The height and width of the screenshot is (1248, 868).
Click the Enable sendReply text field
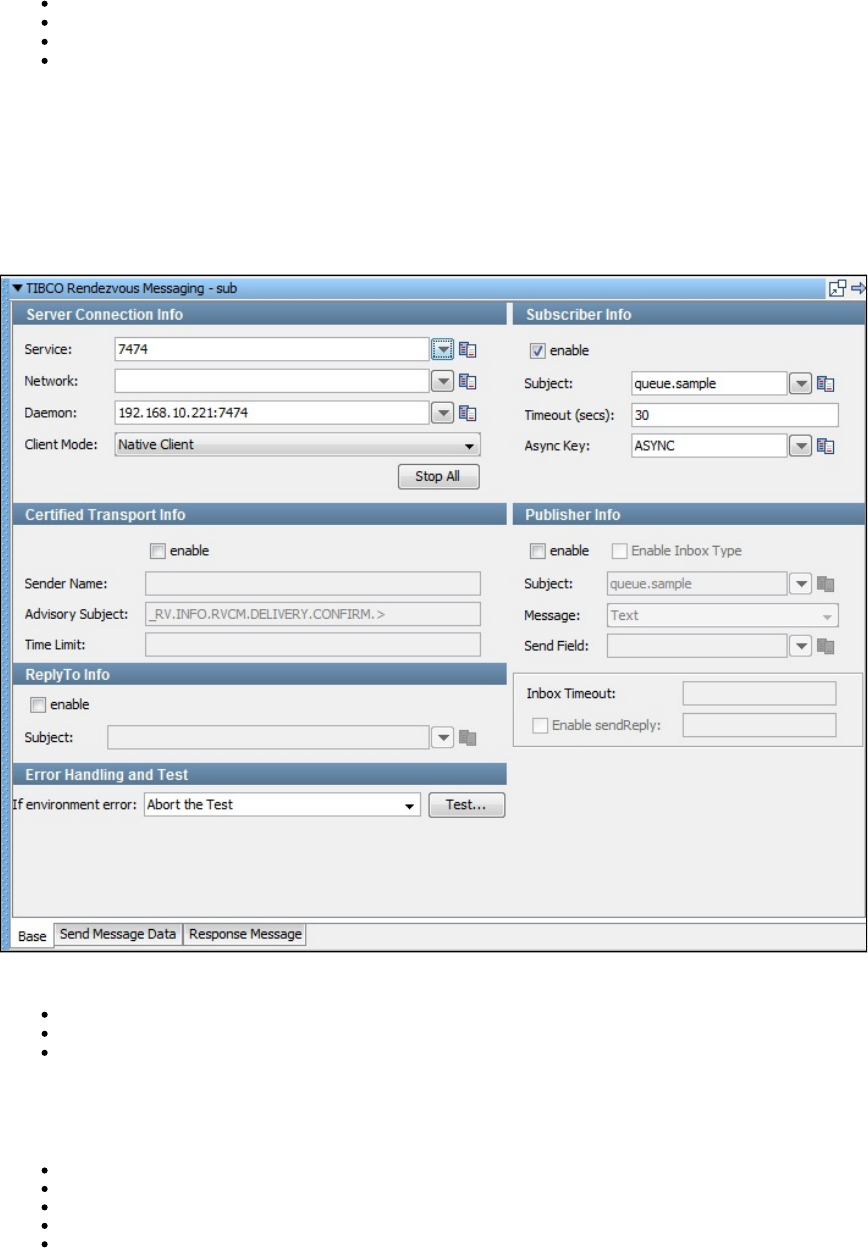[759, 725]
